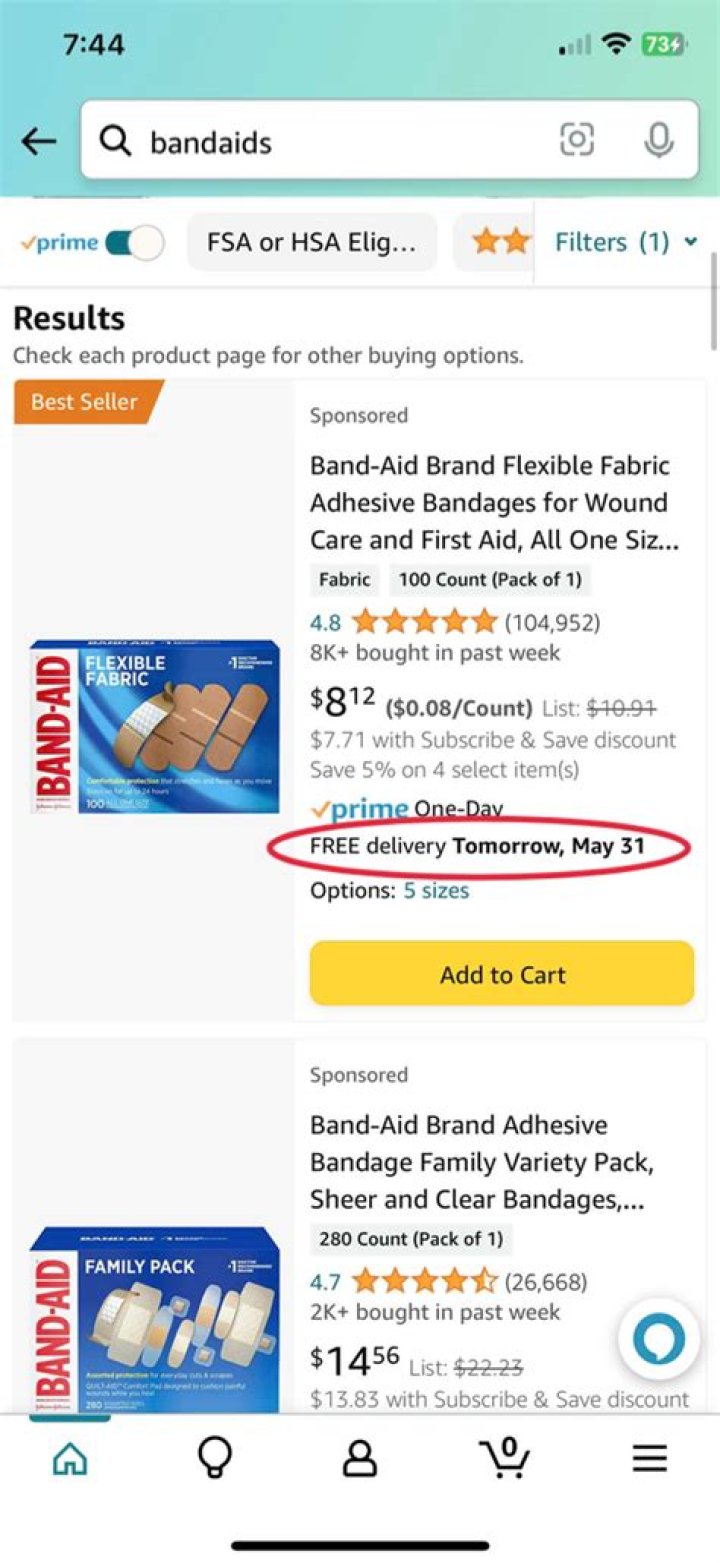Expand the Filters (1) dropdown

pyautogui.click(x=630, y=242)
